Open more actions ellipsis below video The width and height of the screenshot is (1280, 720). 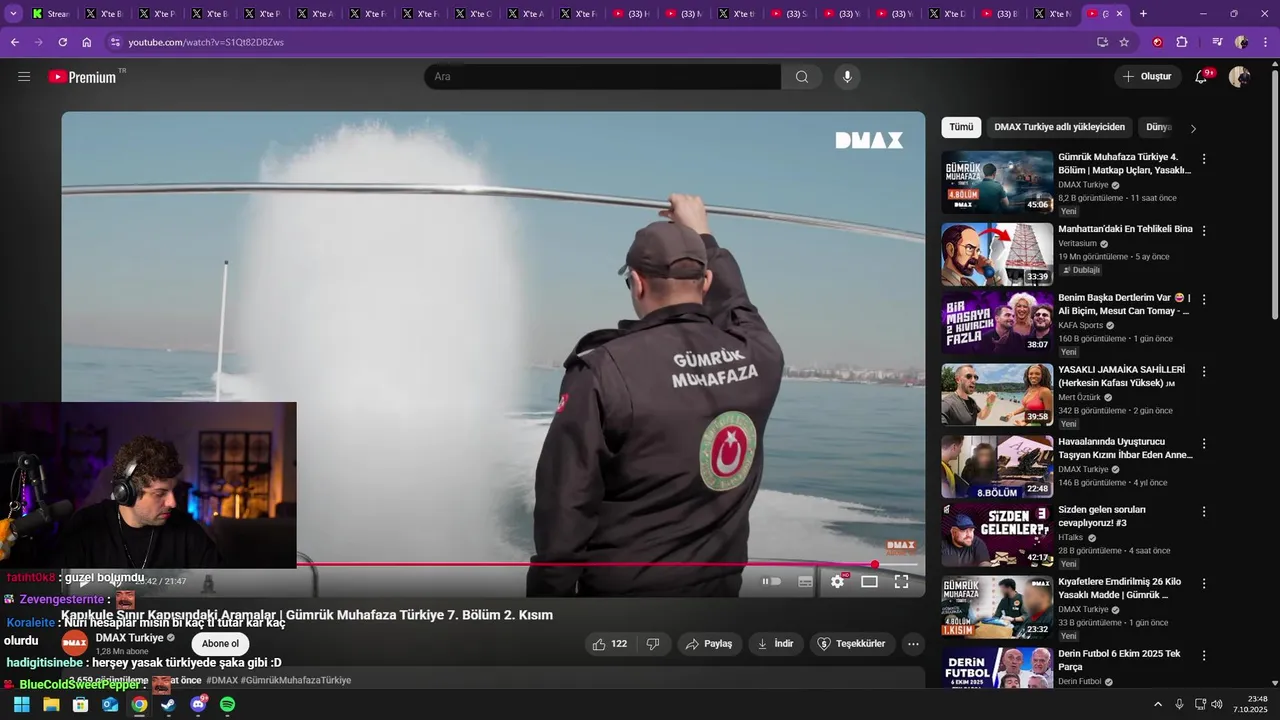913,644
